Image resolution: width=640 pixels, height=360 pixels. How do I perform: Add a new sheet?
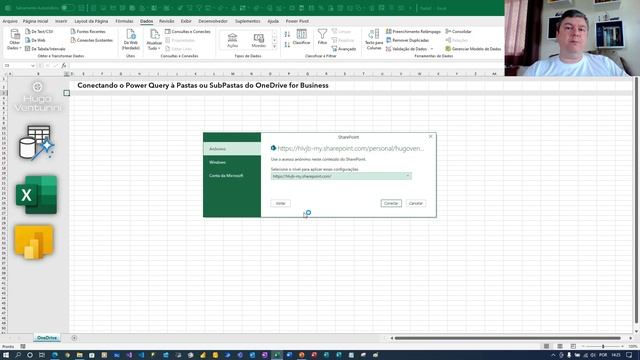[x=74, y=338]
